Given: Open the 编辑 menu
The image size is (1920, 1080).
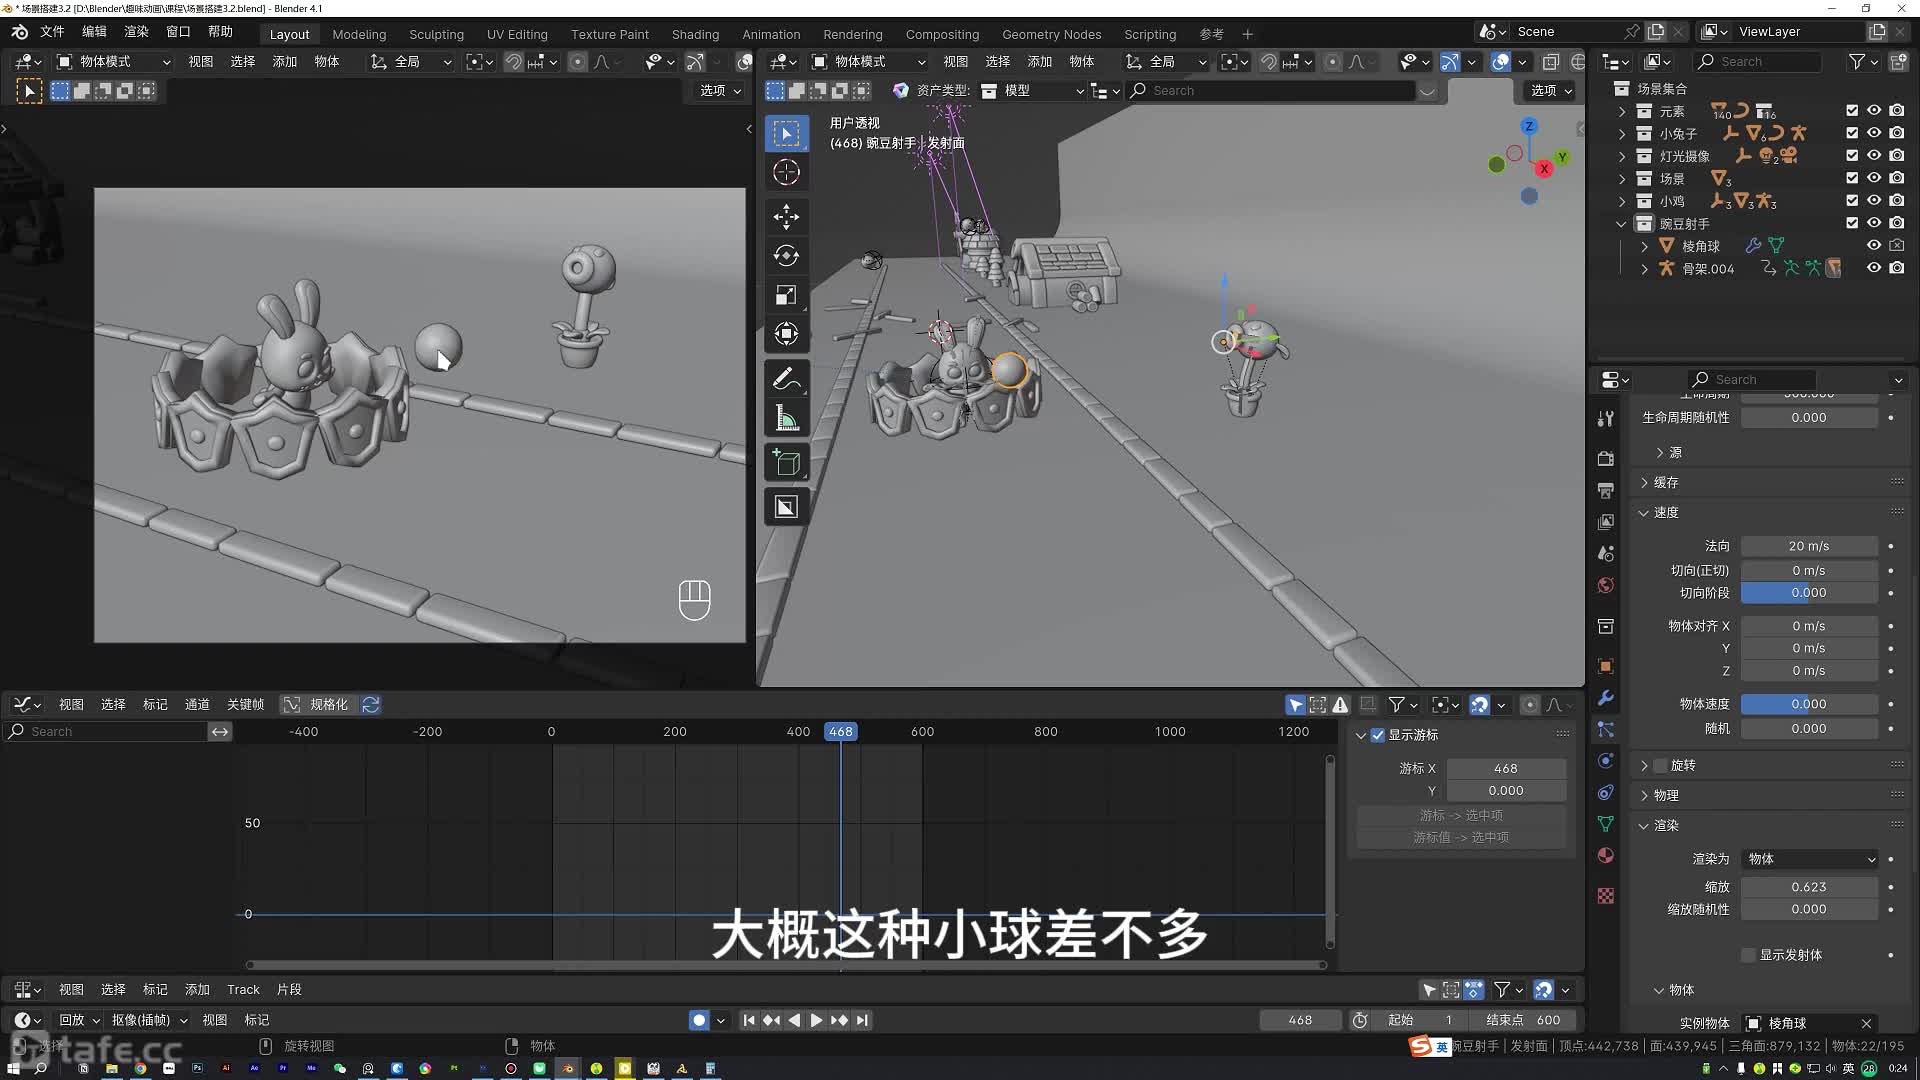Looking at the screenshot, I should (94, 32).
